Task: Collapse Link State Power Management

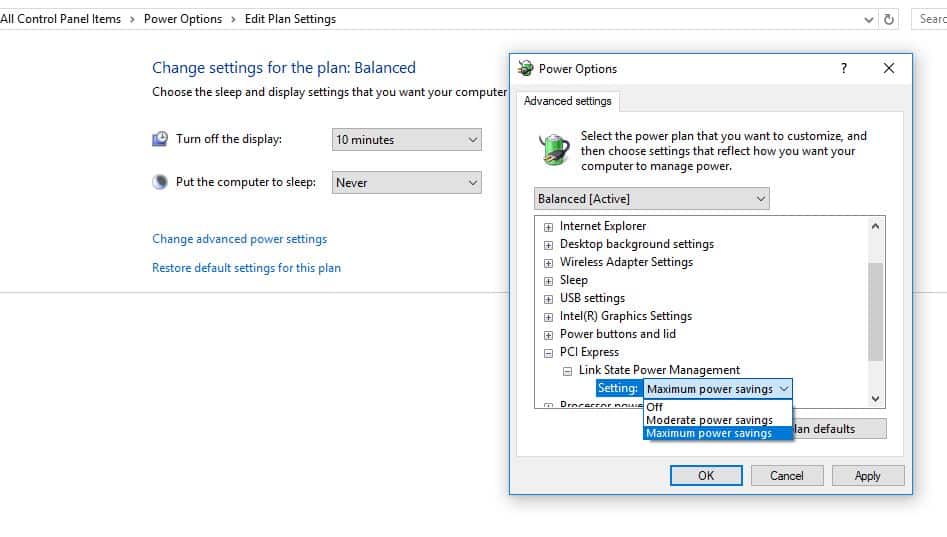Action: pyautogui.click(x=567, y=371)
